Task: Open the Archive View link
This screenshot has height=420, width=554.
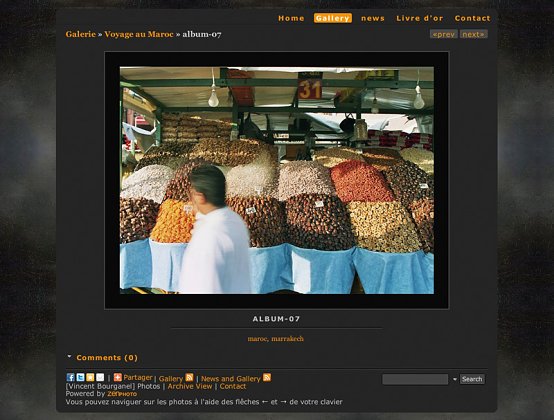Action: coord(190,386)
